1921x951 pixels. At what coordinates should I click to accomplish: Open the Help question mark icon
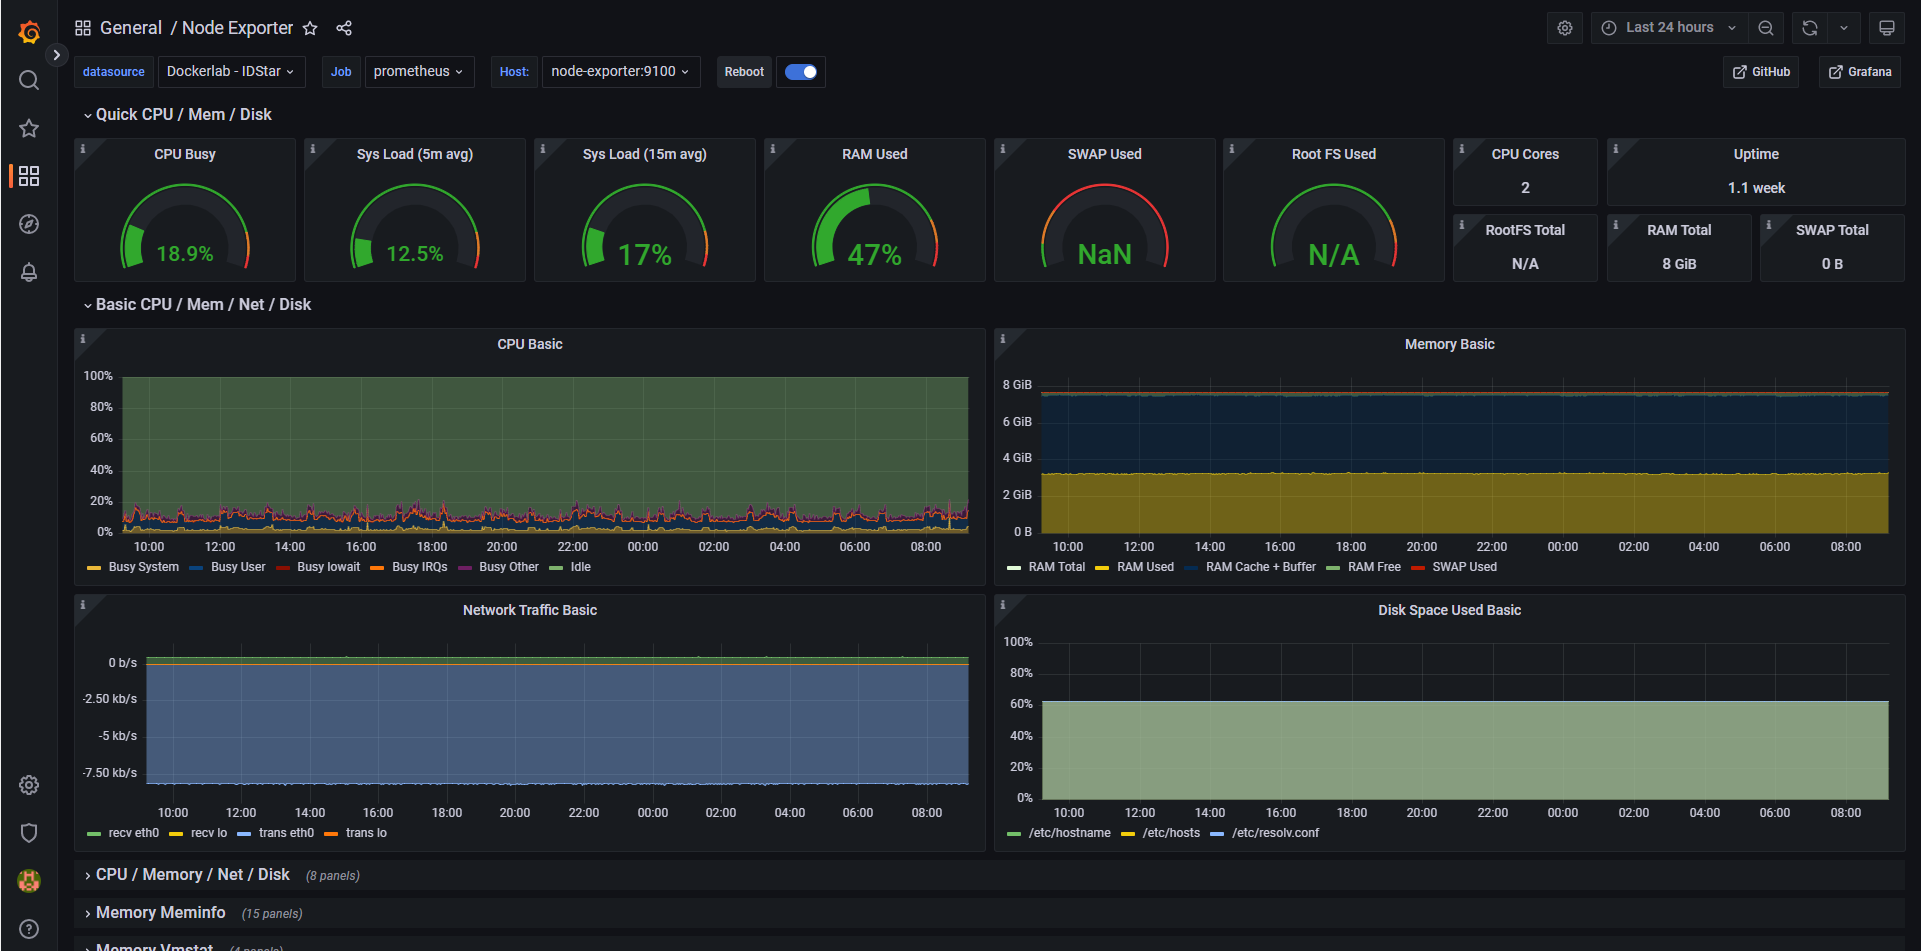point(29,929)
